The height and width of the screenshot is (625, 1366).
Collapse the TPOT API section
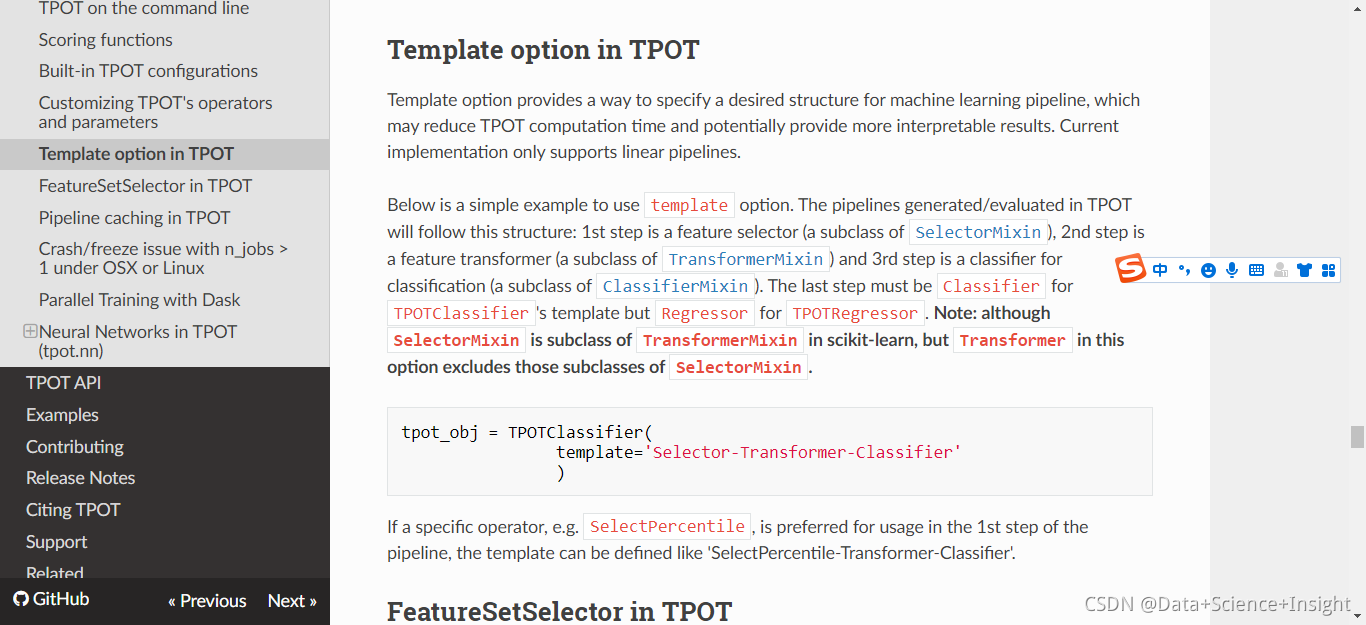pos(63,382)
